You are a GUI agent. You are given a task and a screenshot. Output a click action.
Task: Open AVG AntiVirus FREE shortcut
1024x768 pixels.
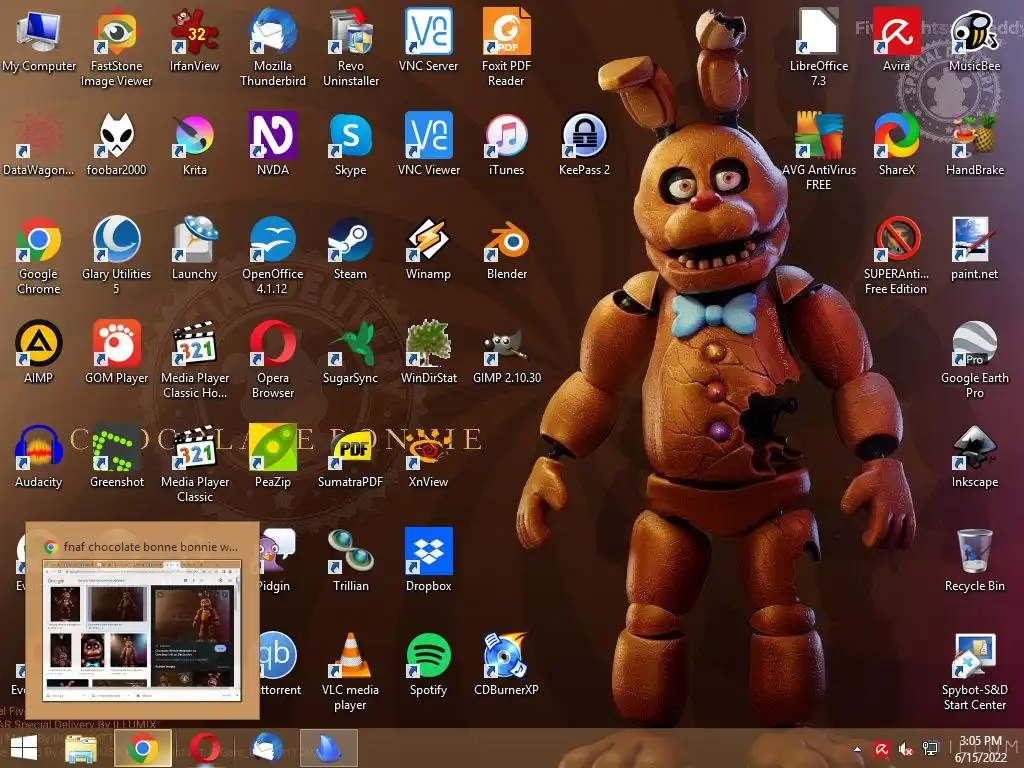(818, 152)
